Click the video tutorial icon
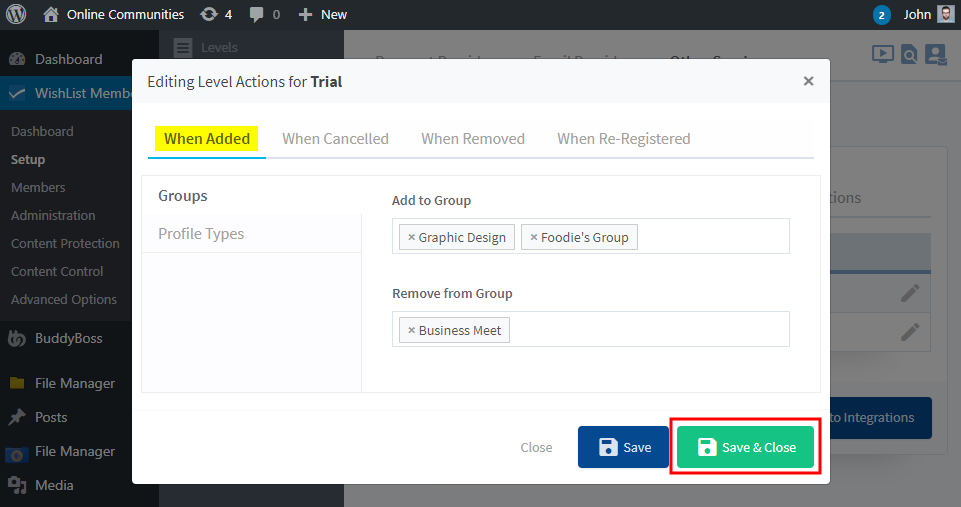This screenshot has height=507, width=961. (881, 54)
